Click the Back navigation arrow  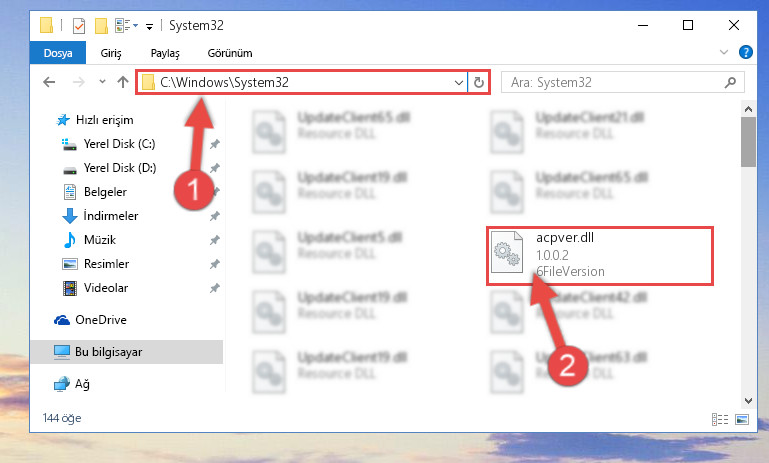49,82
